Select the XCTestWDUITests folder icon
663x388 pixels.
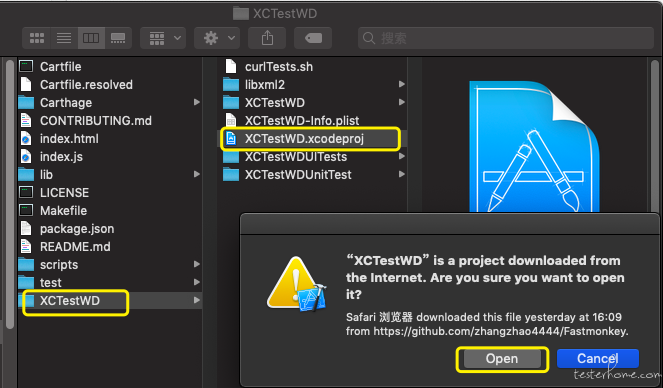(231, 157)
